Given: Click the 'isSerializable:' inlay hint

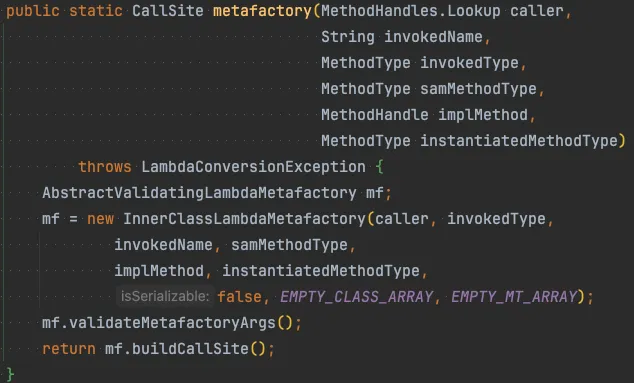Looking at the screenshot, I should [165, 296].
